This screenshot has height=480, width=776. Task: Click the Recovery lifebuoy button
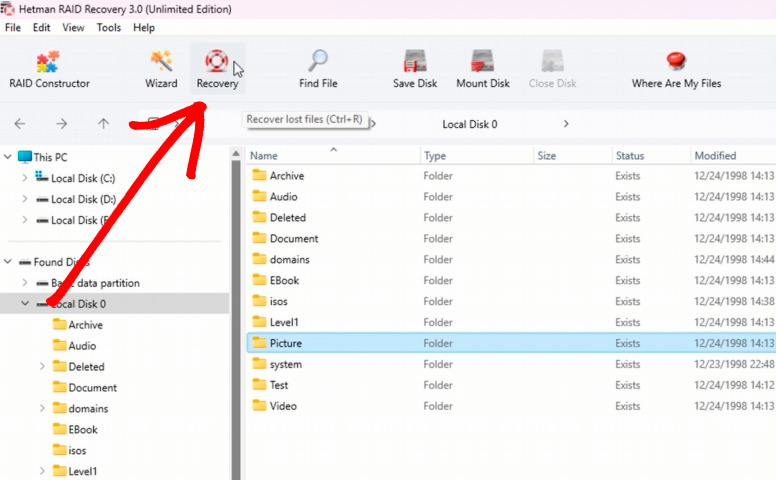(x=217, y=70)
